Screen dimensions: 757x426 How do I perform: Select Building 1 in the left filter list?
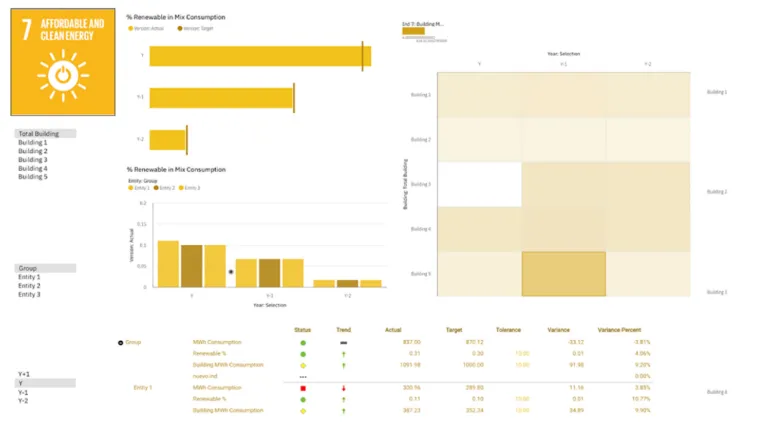33,142
